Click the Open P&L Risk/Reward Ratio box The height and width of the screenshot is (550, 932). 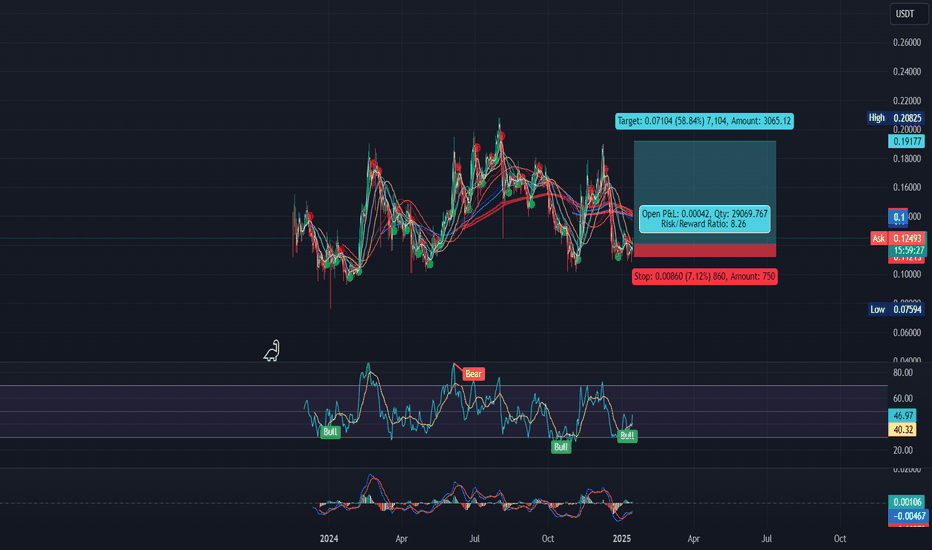pyautogui.click(x=704, y=219)
